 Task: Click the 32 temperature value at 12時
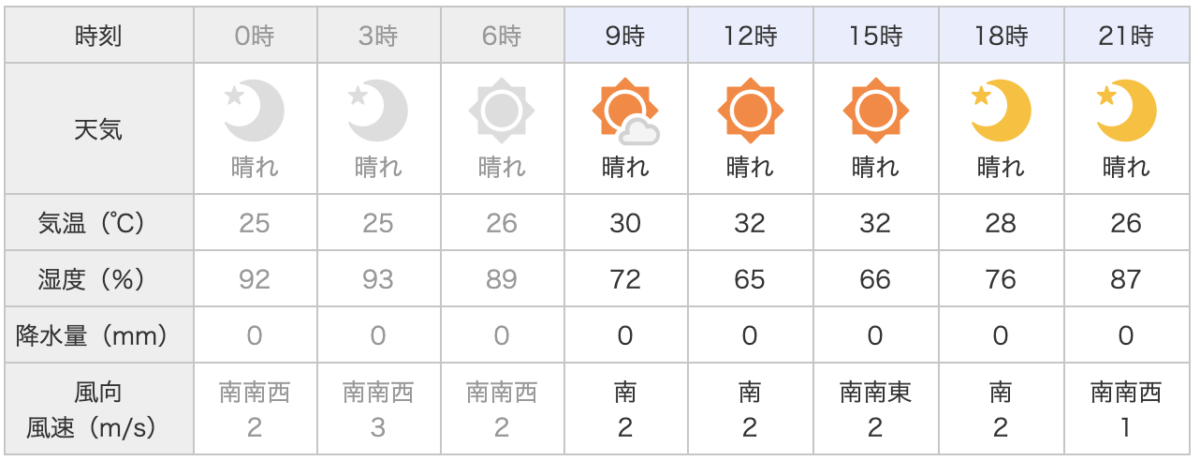click(x=750, y=223)
